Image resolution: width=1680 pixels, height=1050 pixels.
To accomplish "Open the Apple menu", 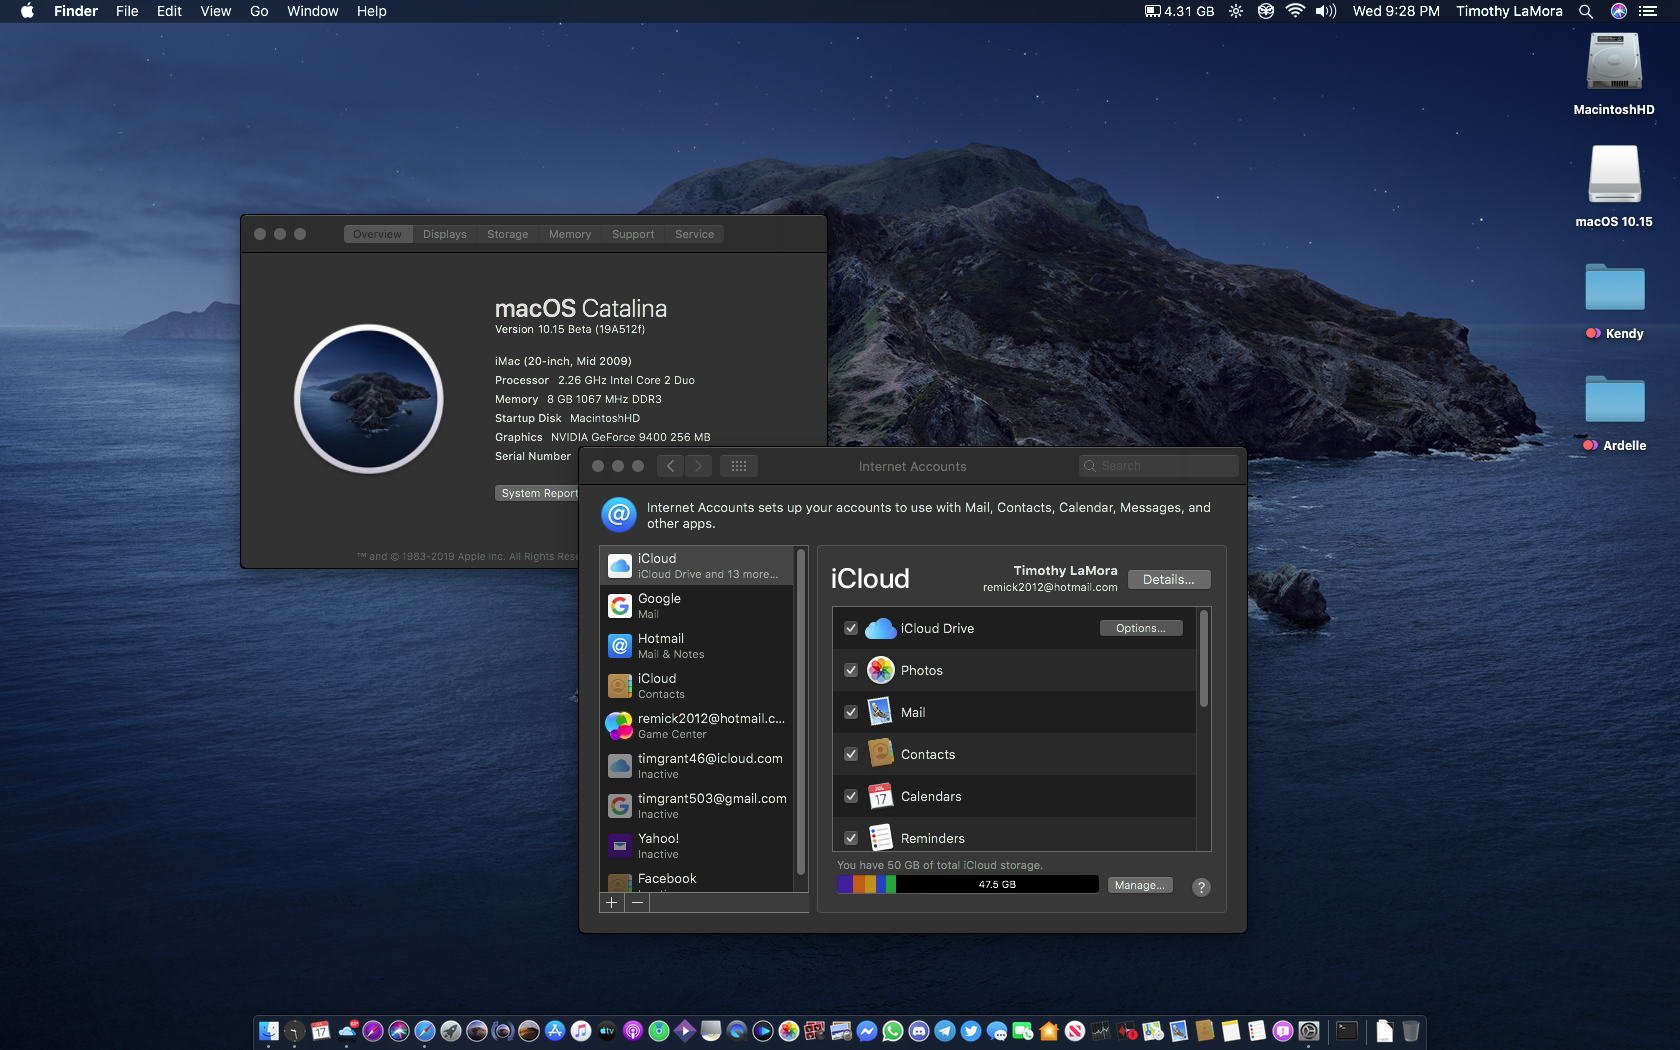I will (x=27, y=11).
